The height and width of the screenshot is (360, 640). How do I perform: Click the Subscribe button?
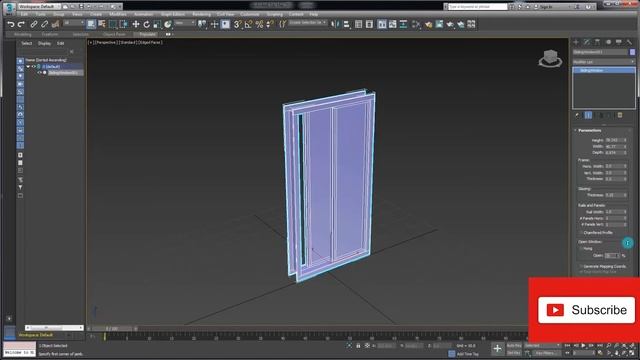pos(586,310)
